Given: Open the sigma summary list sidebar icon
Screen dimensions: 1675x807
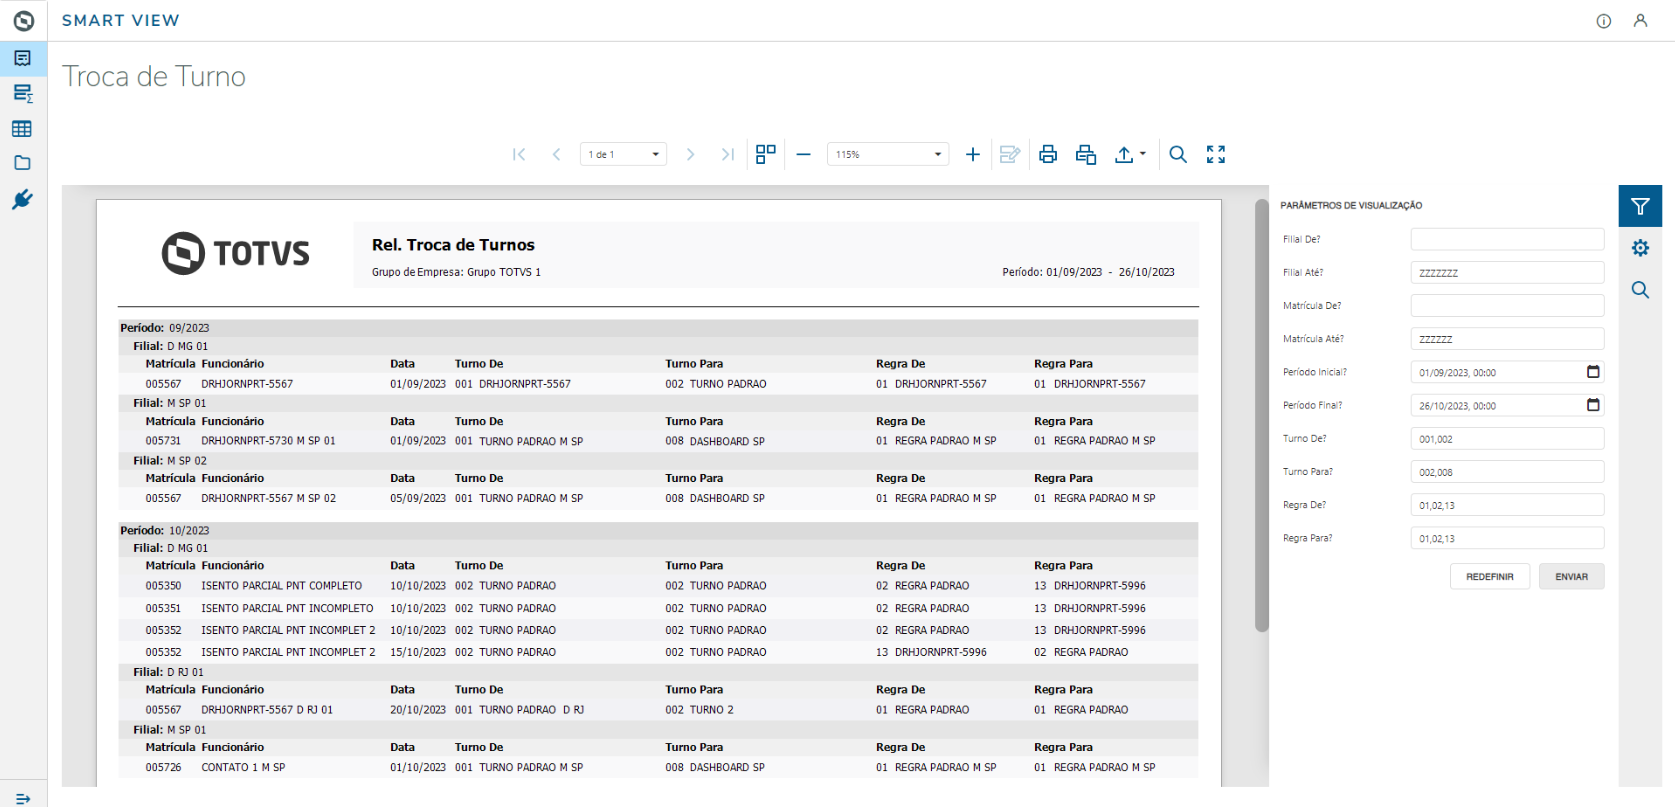Looking at the screenshot, I should tap(23, 94).
